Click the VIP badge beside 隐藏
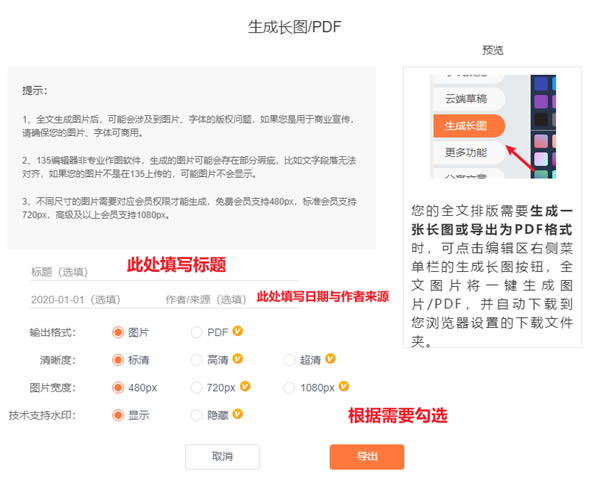Image resolution: width=600 pixels, height=486 pixels. (238, 415)
